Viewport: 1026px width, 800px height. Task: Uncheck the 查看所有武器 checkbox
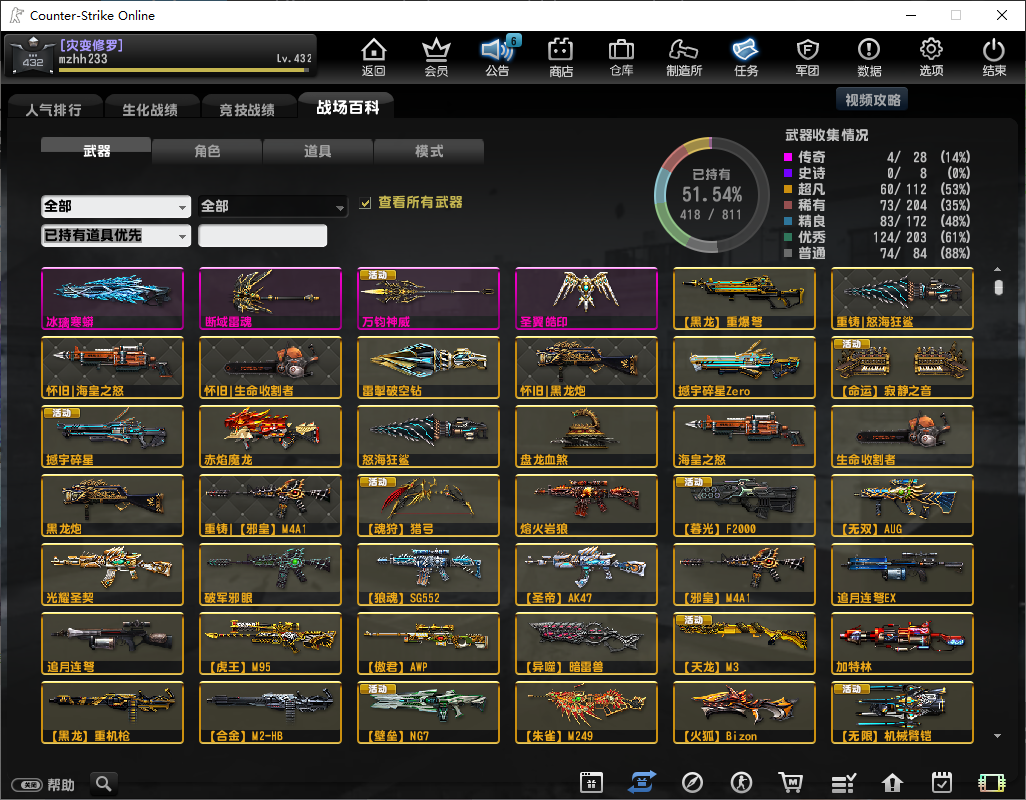coord(366,203)
